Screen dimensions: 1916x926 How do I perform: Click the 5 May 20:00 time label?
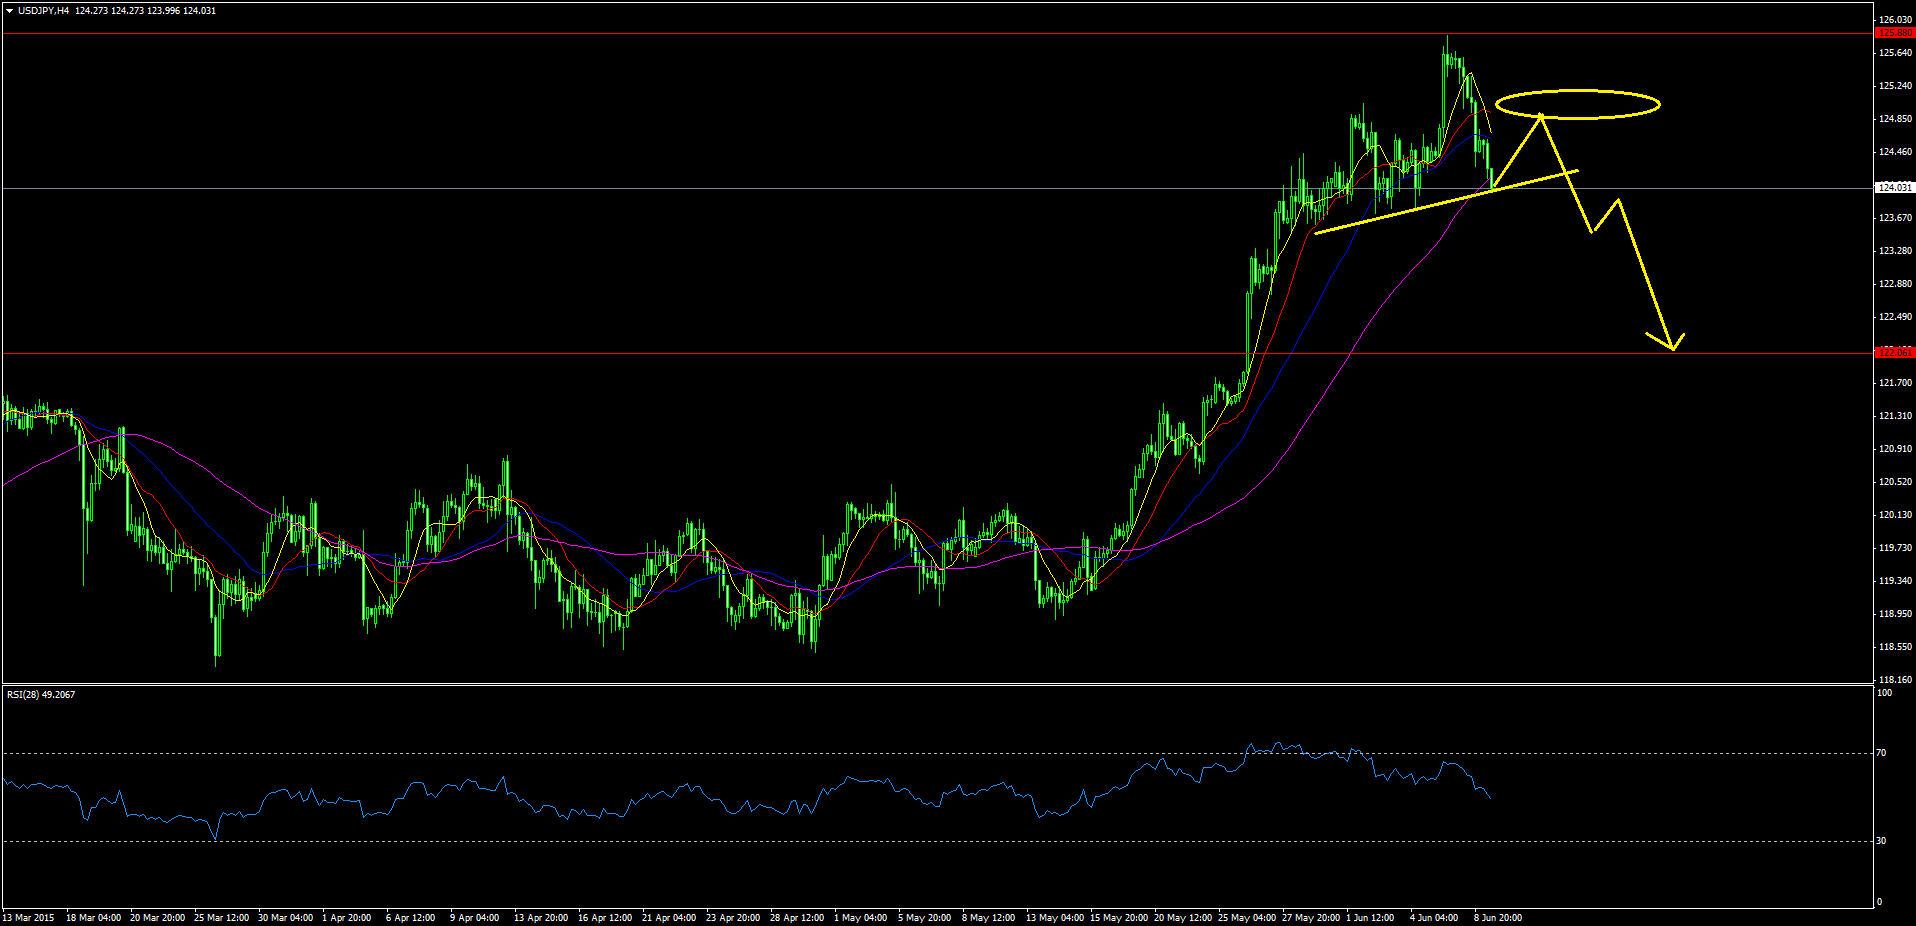pyautogui.click(x=924, y=918)
